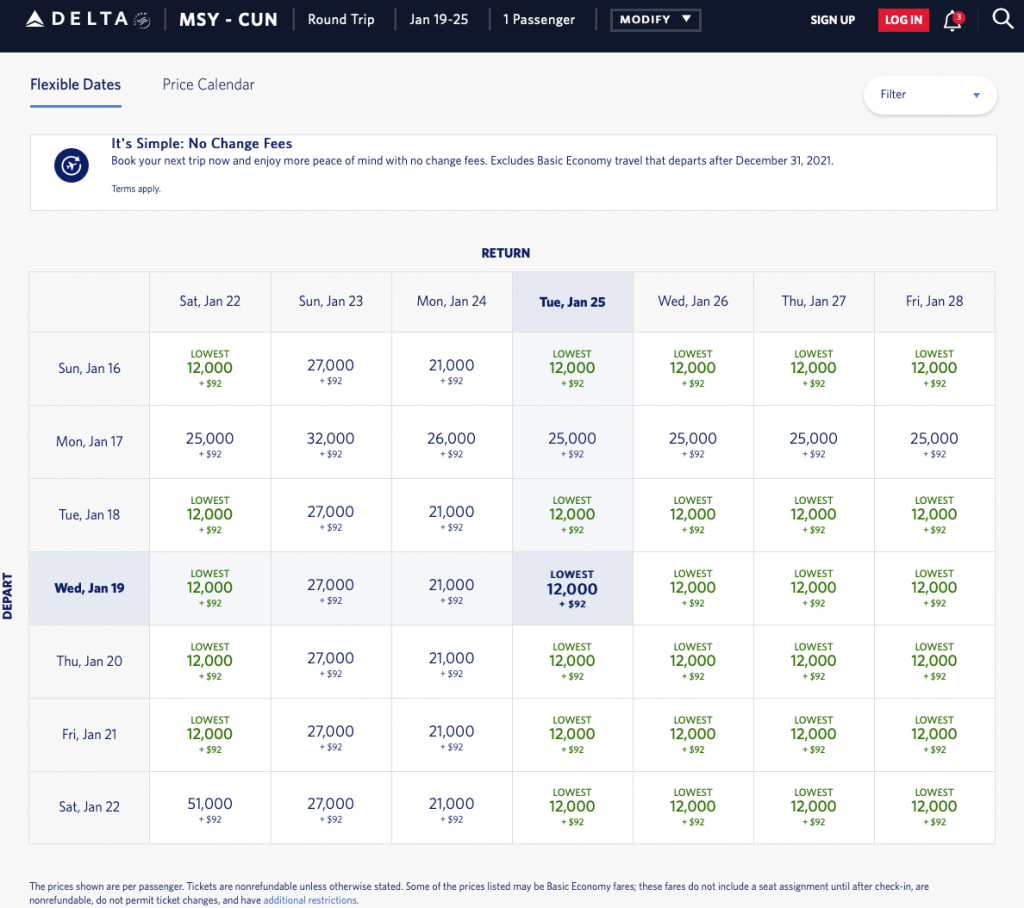Open the Filter dropdown
This screenshot has height=908, width=1024.
[929, 95]
